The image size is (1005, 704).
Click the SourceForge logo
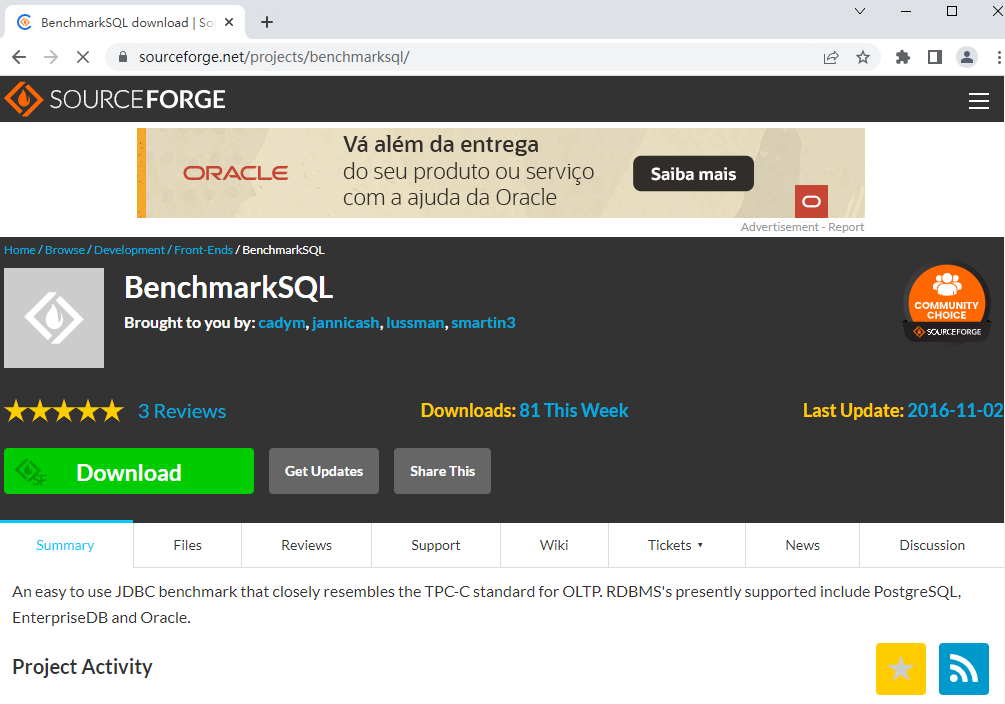pos(113,98)
